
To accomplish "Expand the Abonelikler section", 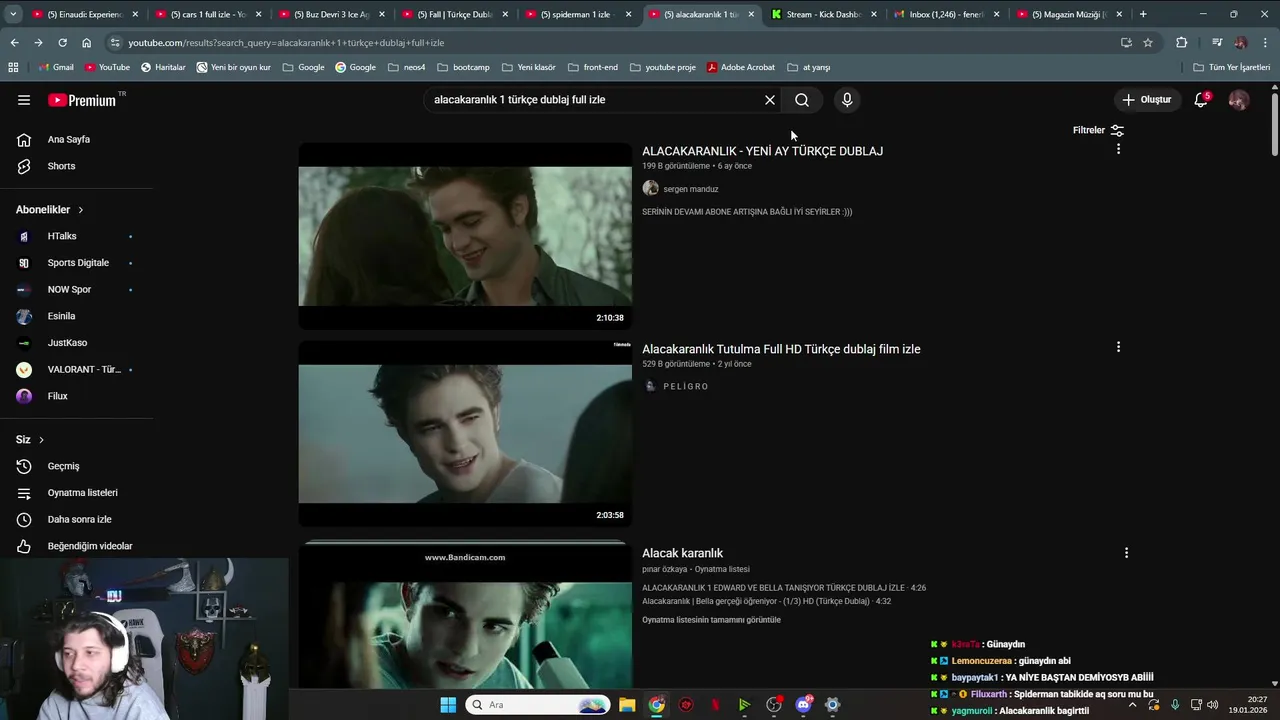I will click(x=50, y=209).
